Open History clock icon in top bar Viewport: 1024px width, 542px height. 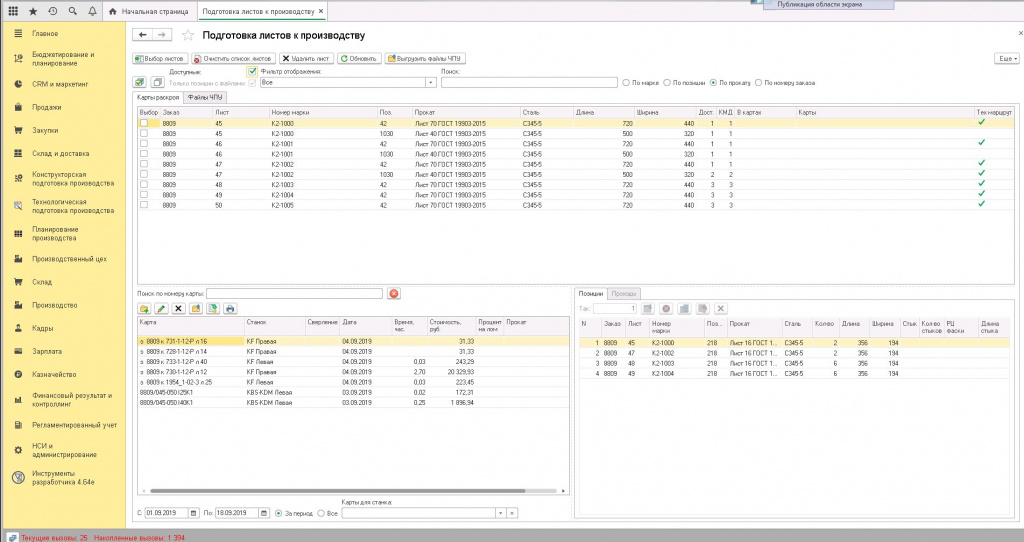pos(53,11)
